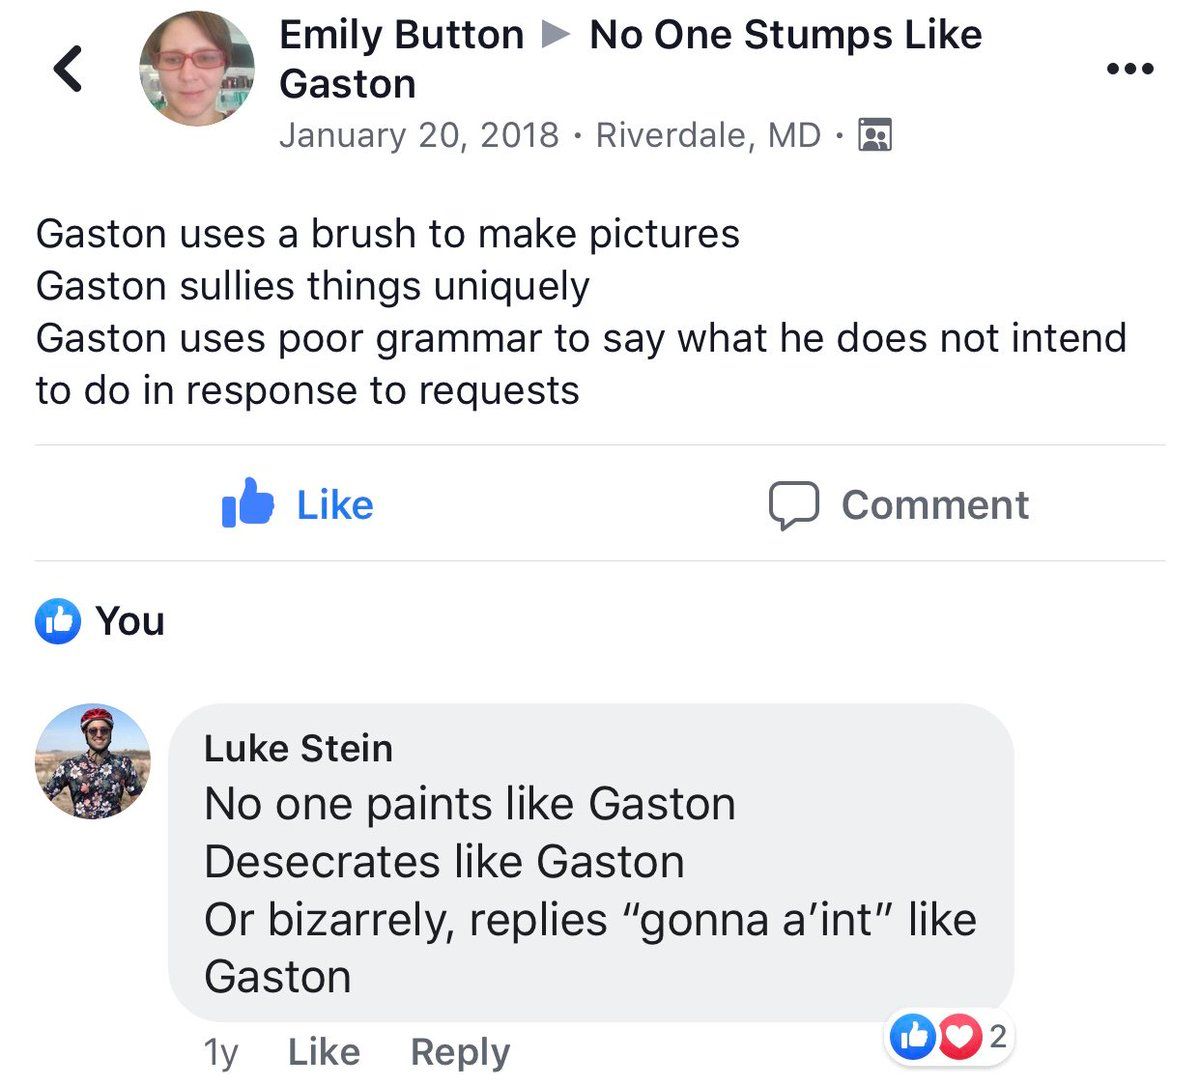Viewport: 1200px width, 1086px height.
Task: Tap the speech bubble Comment icon
Action: [x=795, y=504]
